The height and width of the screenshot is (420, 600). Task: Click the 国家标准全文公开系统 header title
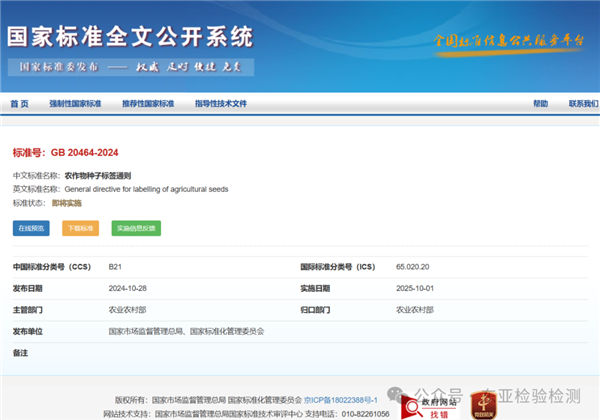(130, 37)
